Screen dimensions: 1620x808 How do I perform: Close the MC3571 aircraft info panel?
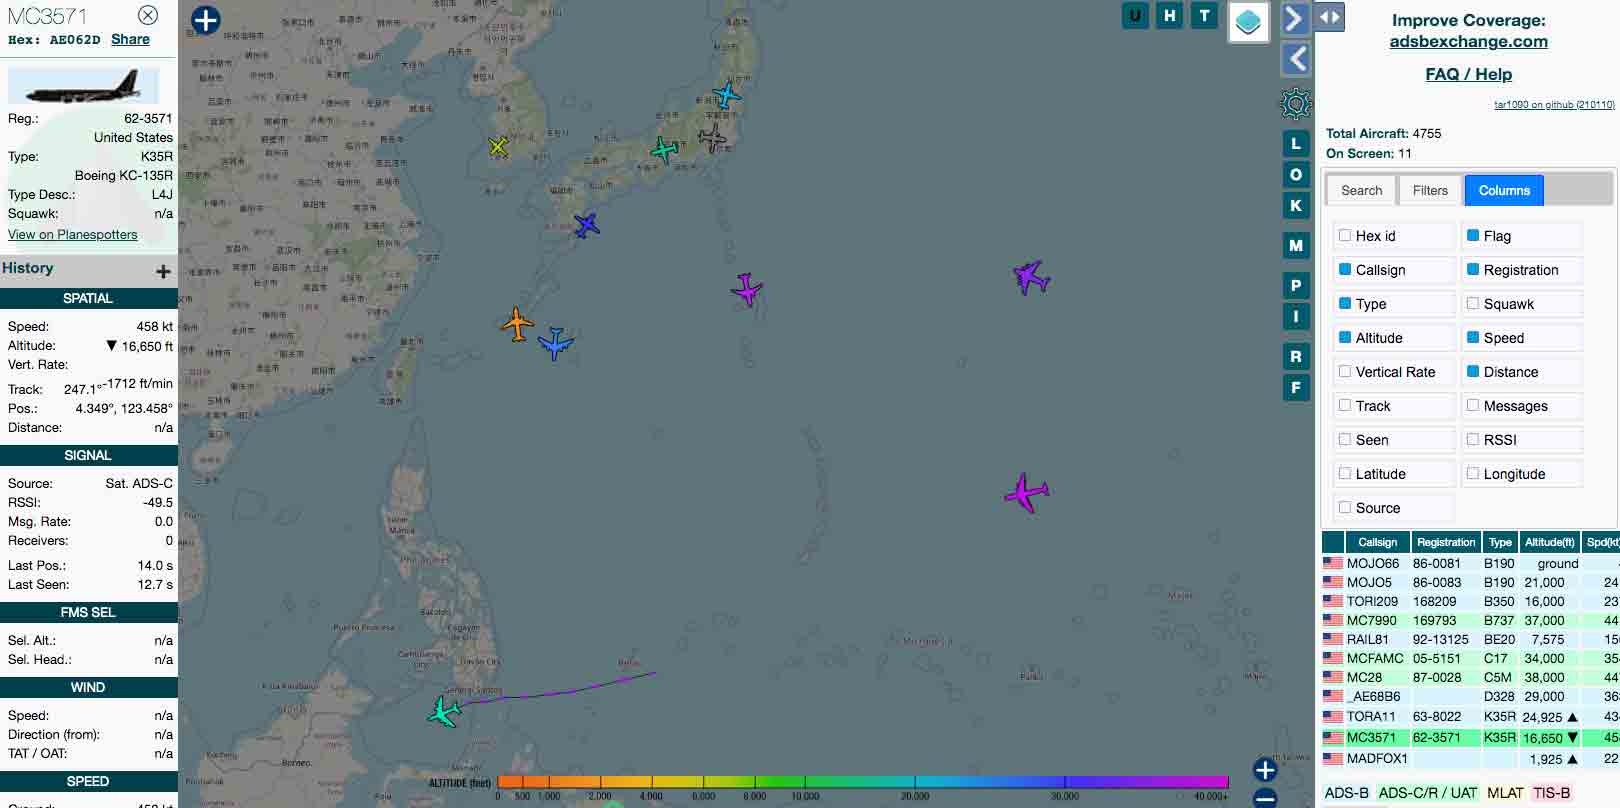148,15
